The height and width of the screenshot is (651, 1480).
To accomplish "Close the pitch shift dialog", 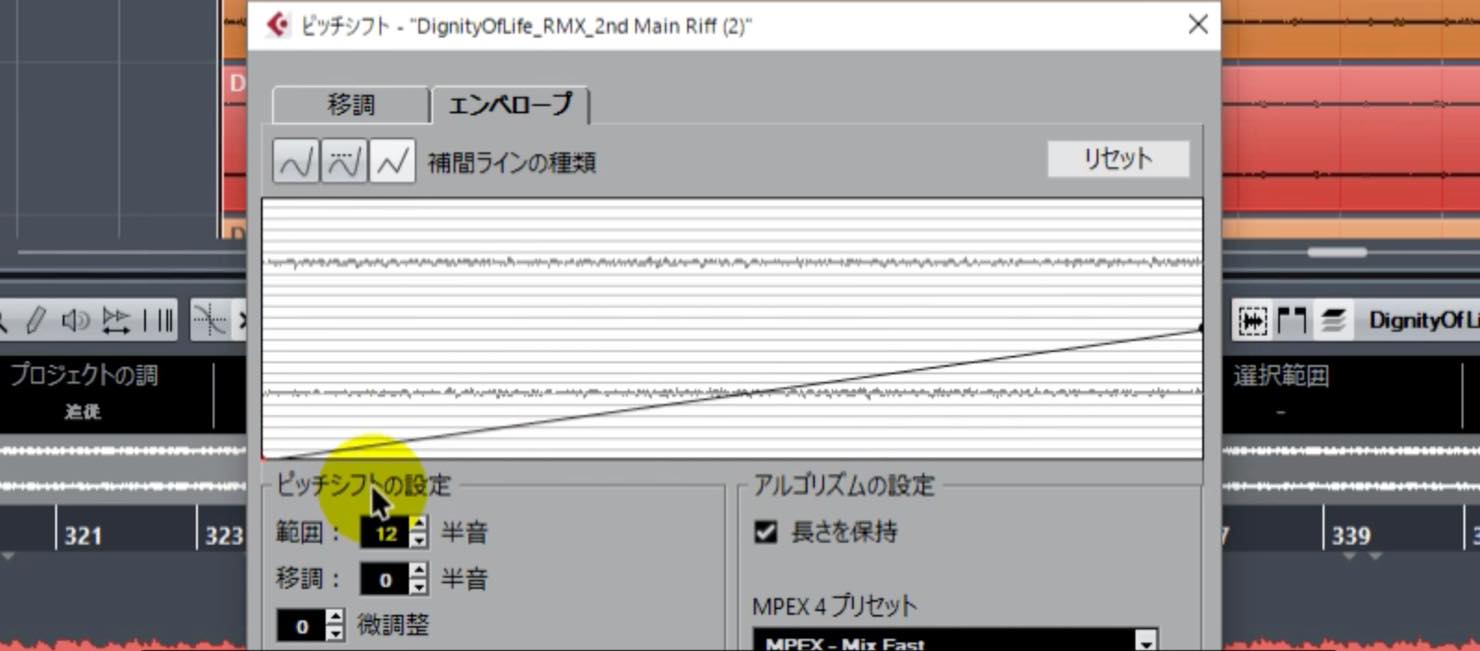I will 1198,25.
